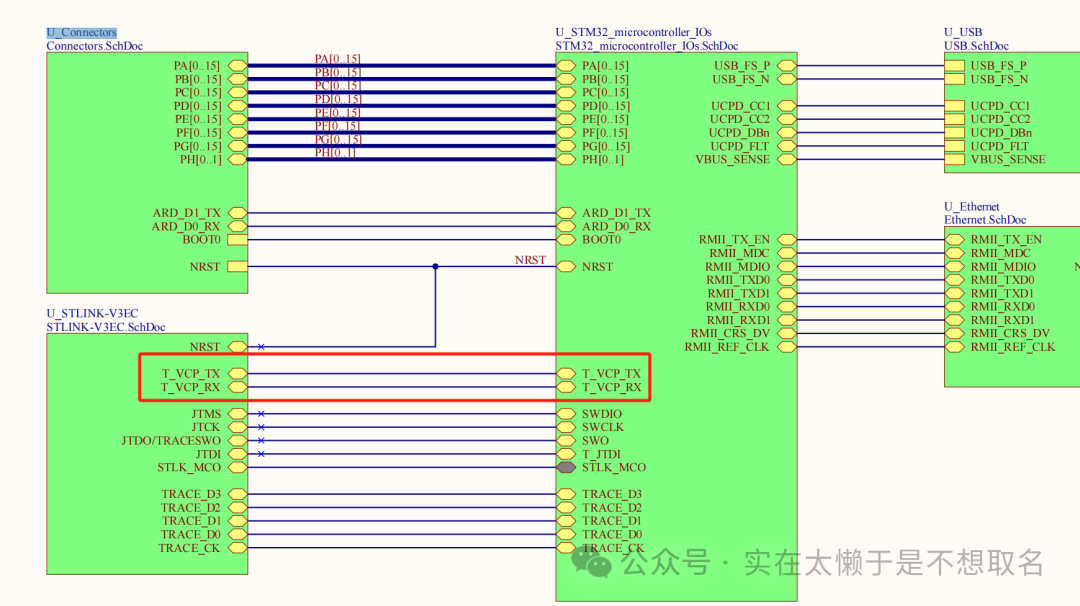Screen dimensions: 1080x606
Task: Open the Ethernet.SchDoc sheet file name
Action: 984,220
